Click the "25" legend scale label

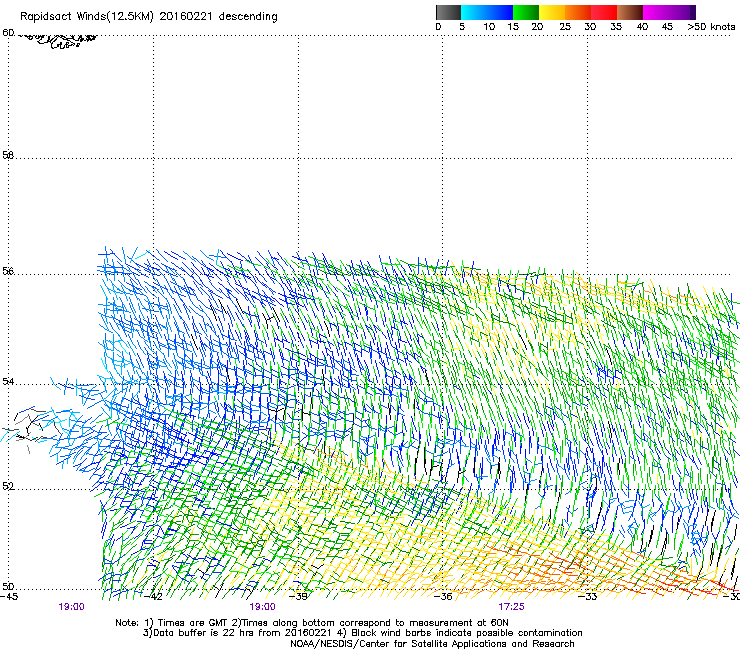(x=565, y=27)
